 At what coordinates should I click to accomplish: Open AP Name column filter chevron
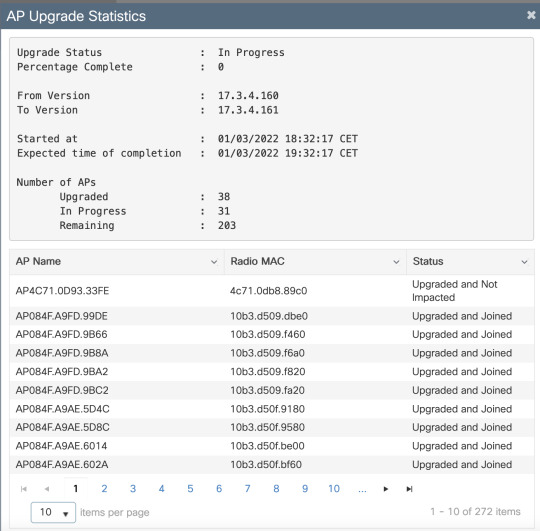point(214,262)
